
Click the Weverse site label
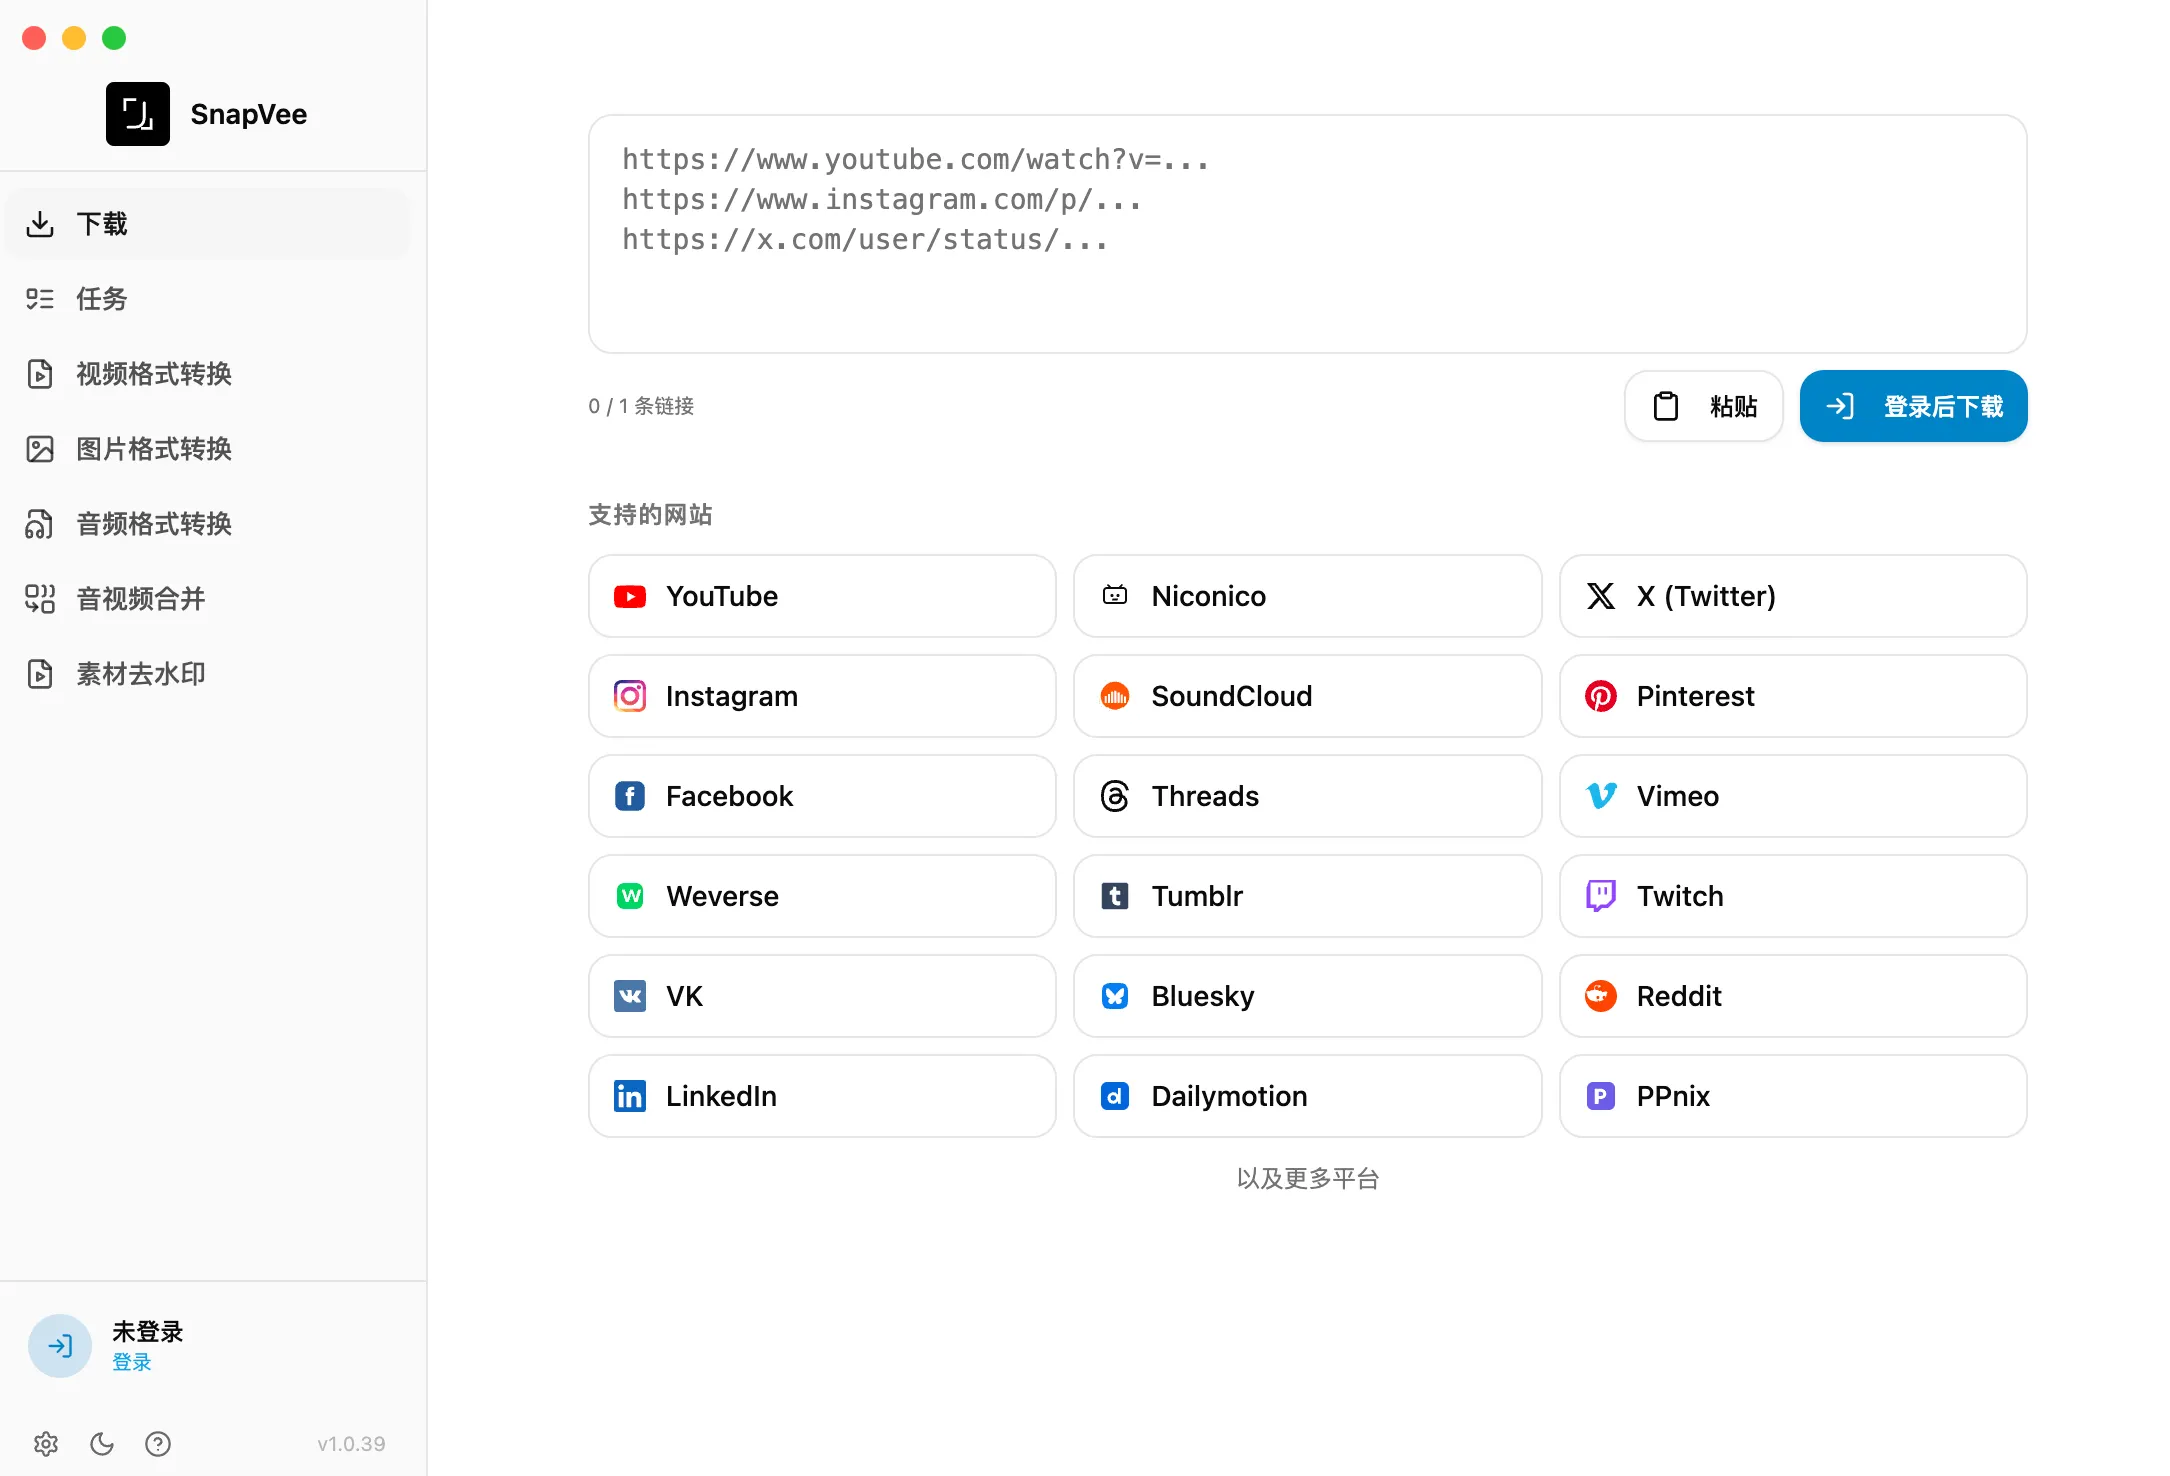723,896
